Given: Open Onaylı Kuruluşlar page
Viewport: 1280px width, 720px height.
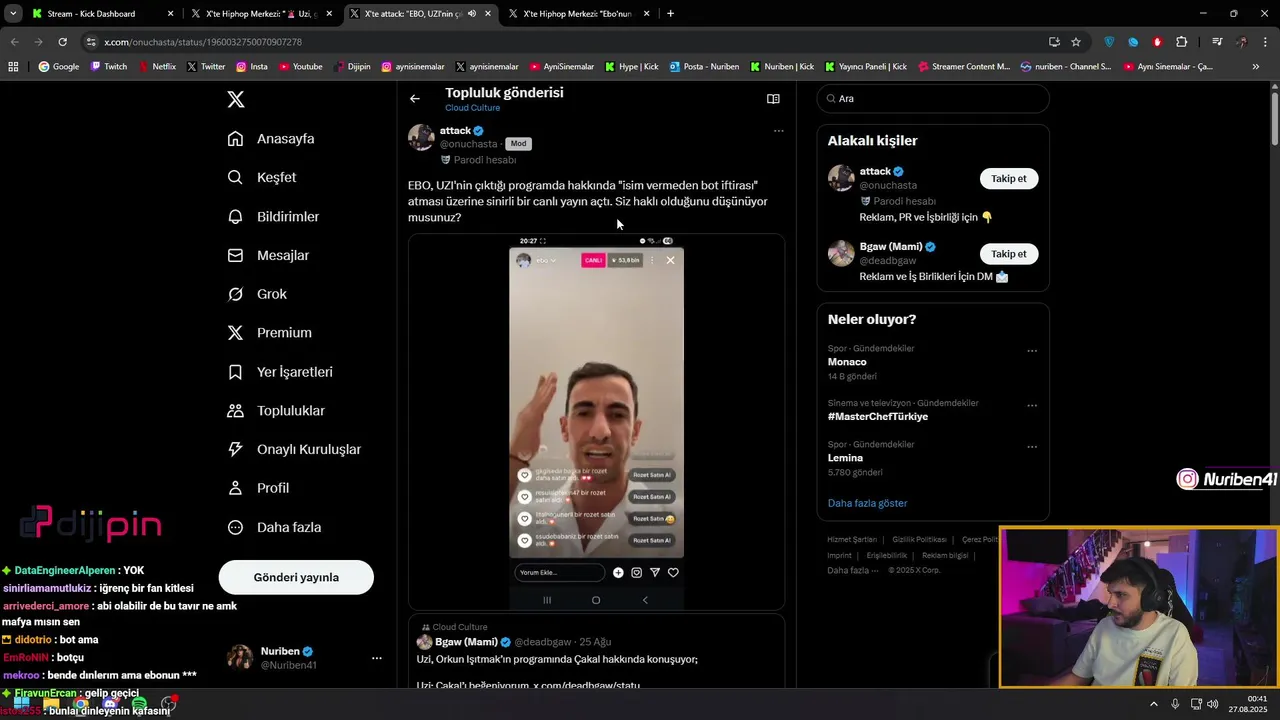Looking at the screenshot, I should [294, 449].
